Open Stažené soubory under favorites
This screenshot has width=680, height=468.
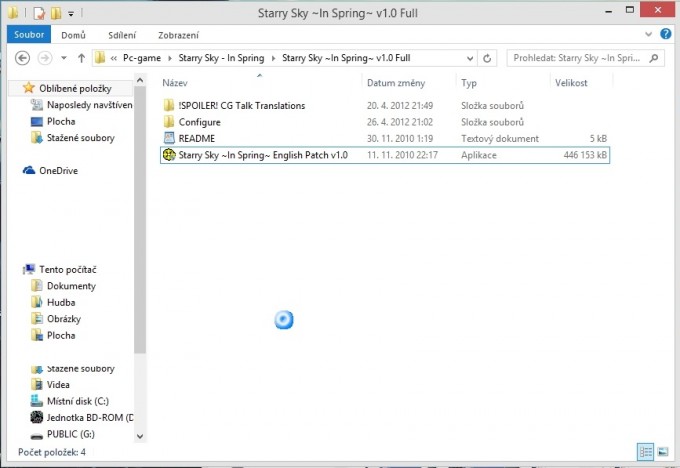pos(81,138)
